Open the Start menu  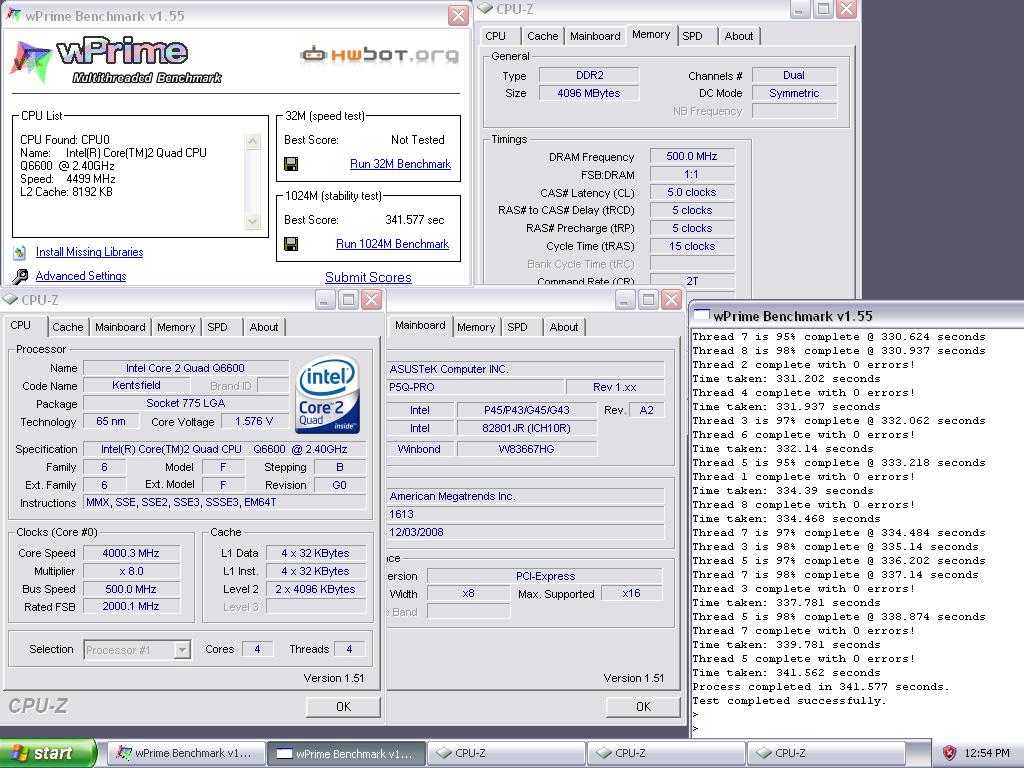tap(48, 753)
